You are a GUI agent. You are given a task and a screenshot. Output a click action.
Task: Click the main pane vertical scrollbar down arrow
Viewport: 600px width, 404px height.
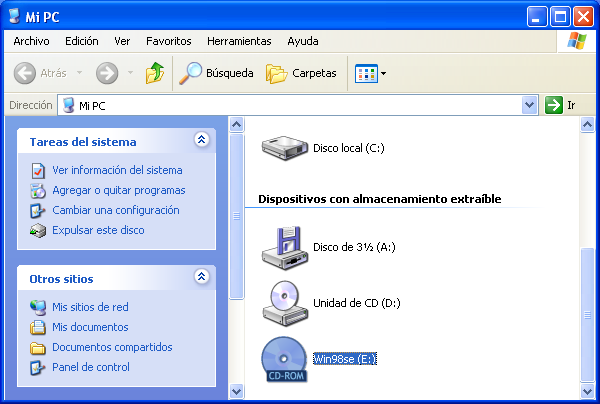[589, 390]
